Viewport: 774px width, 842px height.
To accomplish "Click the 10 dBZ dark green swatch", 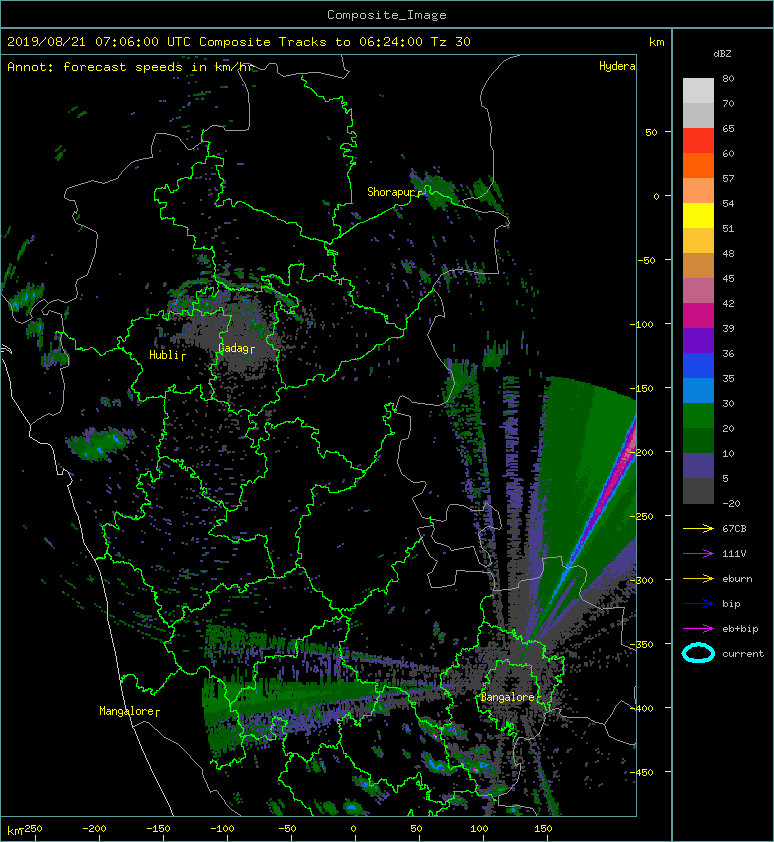I will [698, 441].
